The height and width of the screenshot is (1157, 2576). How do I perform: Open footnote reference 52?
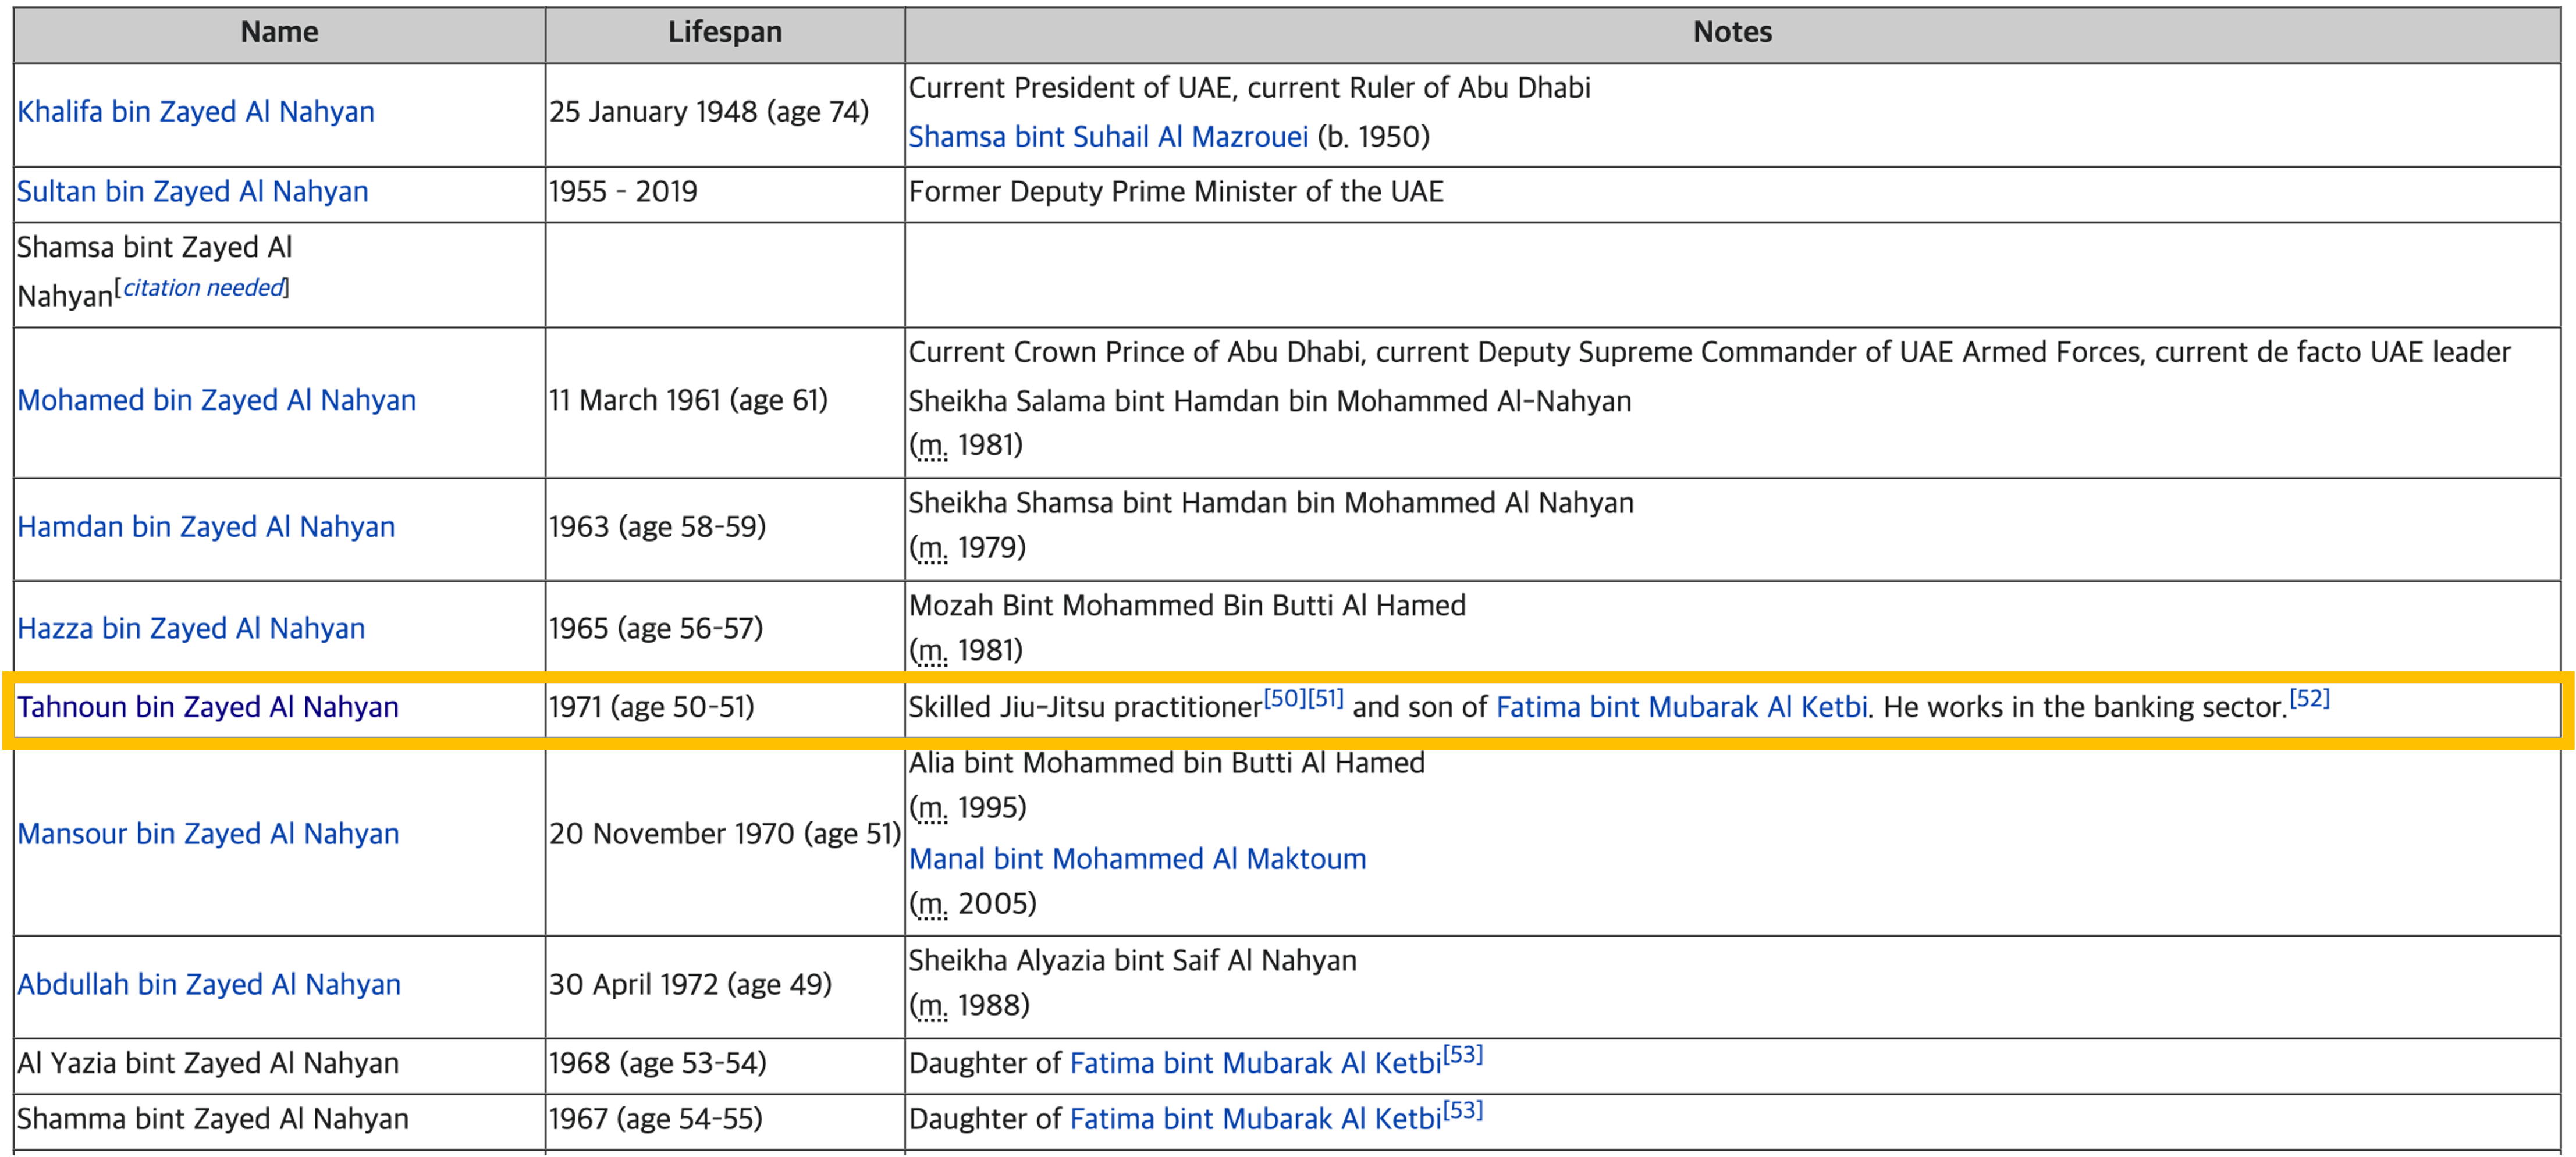coord(2309,698)
